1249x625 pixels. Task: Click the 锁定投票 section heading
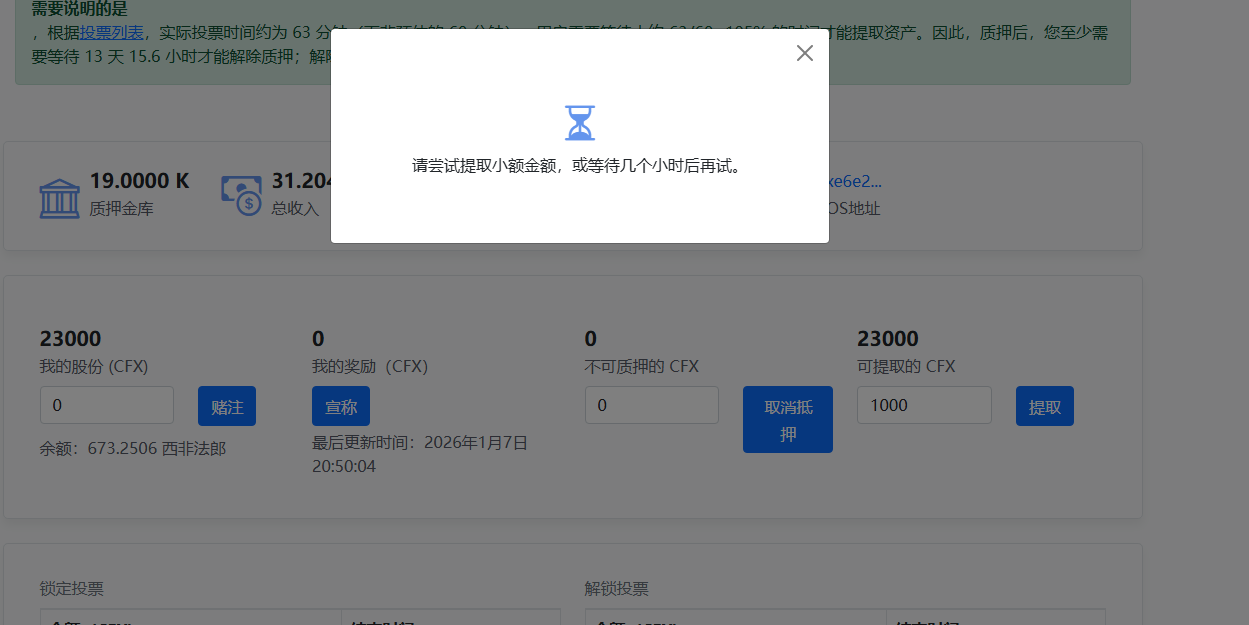pyautogui.click(x=72, y=589)
